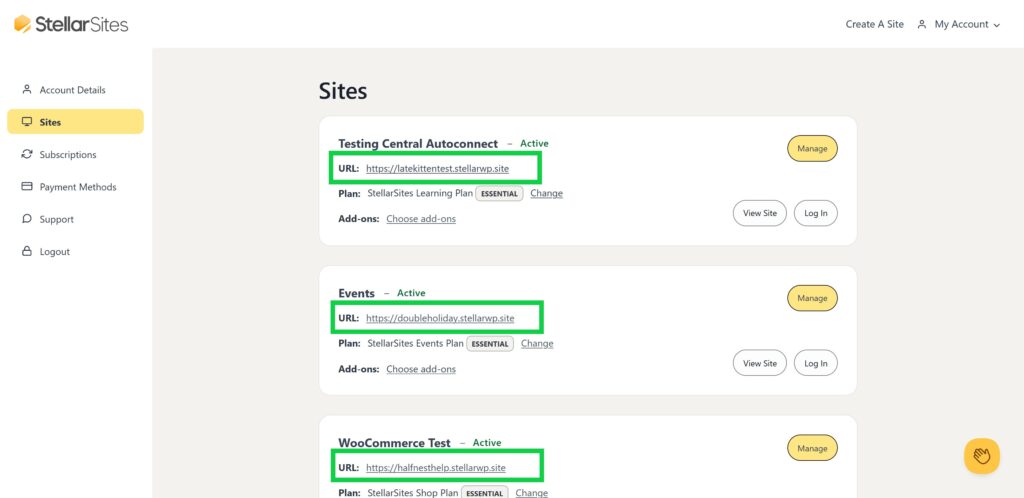Viewport: 1024px width, 498px height.
Task: Manage the Testing Central Autoconnect site
Action: 812,149
